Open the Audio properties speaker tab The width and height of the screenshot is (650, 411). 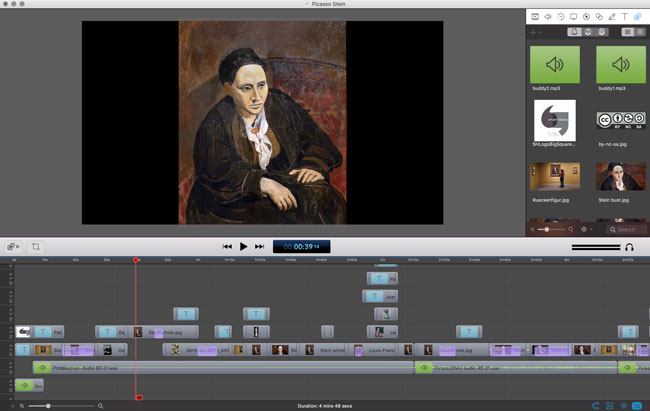click(x=548, y=17)
